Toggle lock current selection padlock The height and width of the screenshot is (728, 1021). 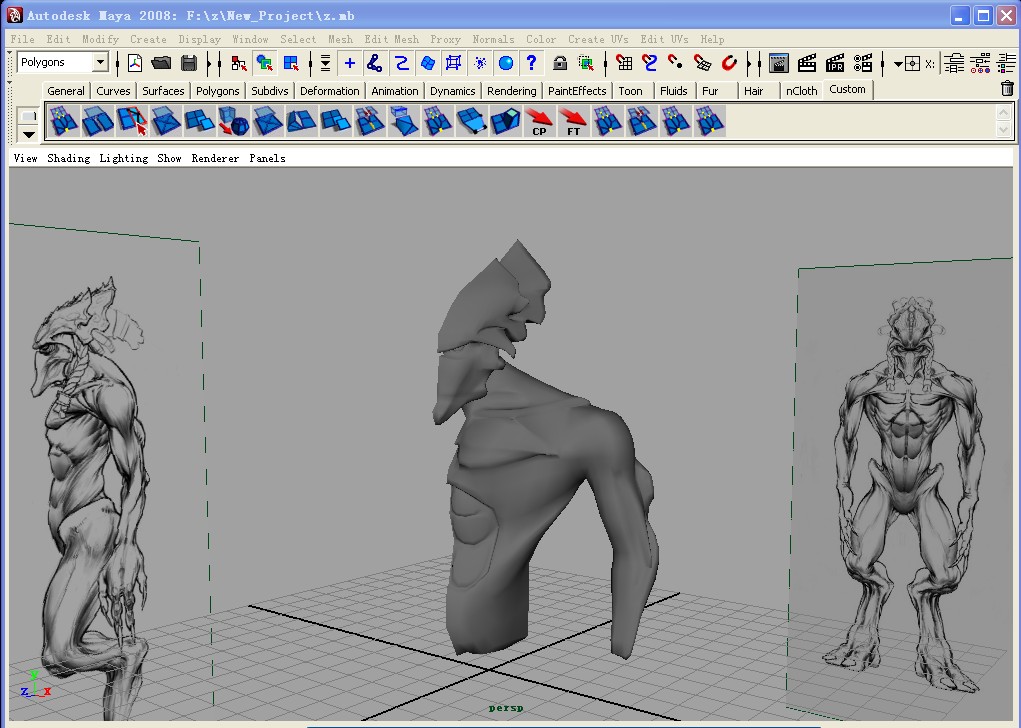(560, 63)
